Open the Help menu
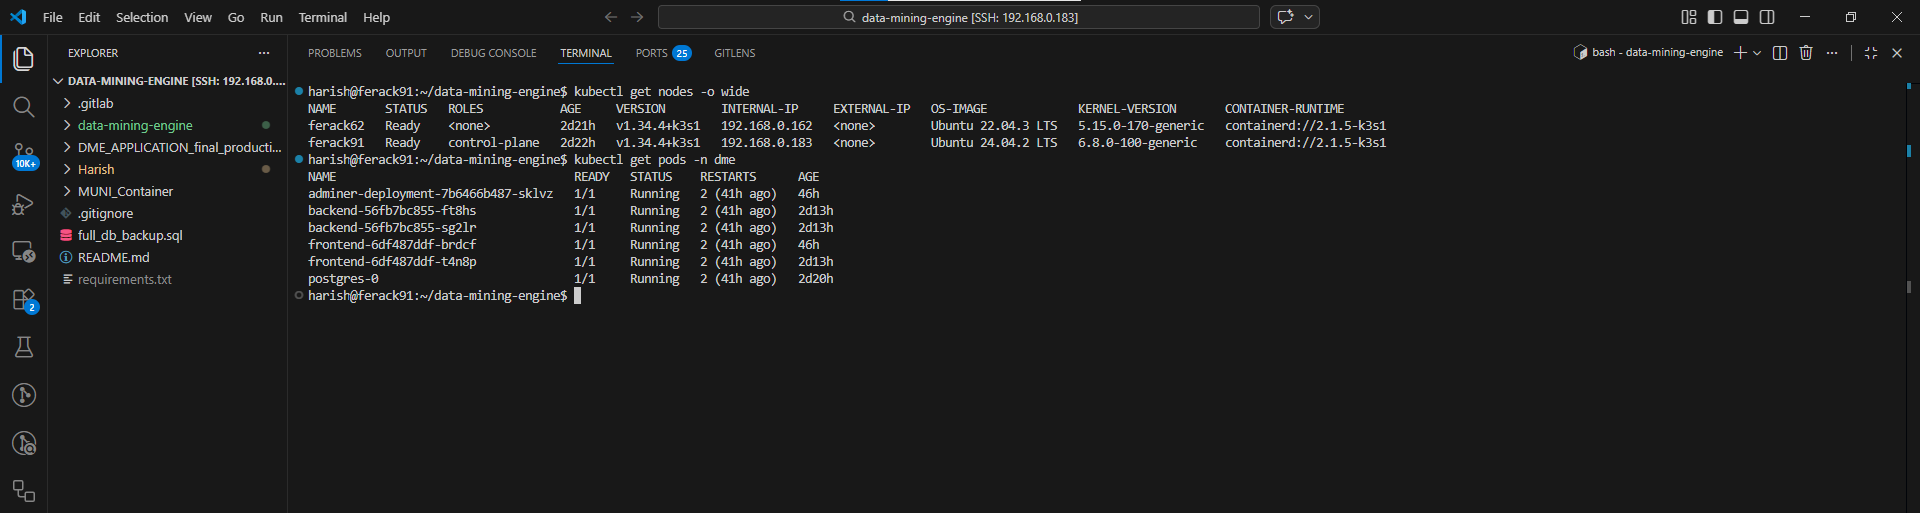The height and width of the screenshot is (513, 1920). (x=377, y=17)
